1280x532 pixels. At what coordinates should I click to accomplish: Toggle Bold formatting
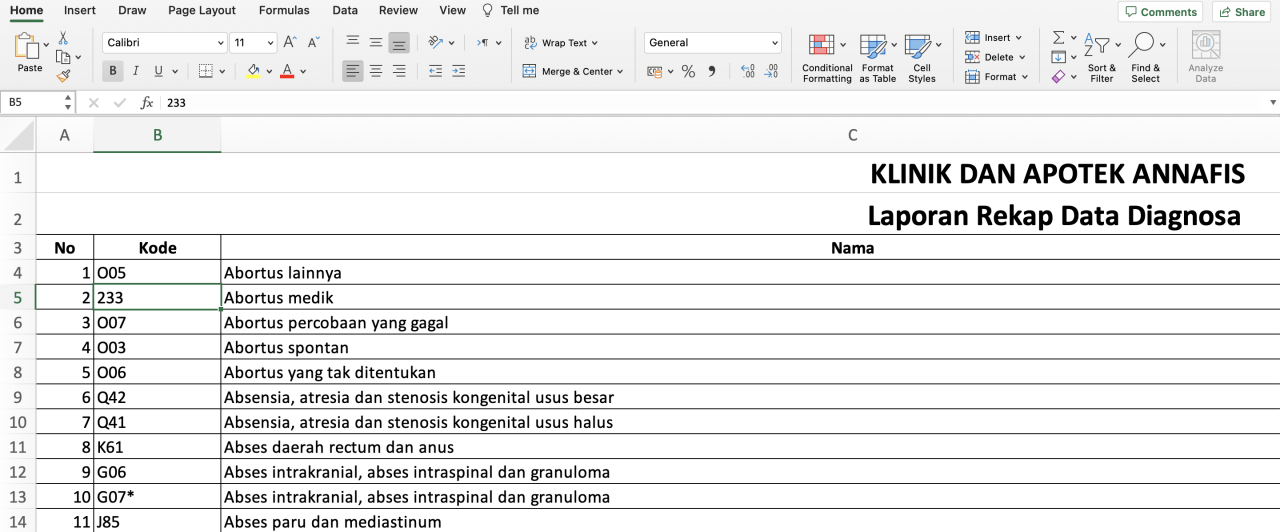(x=113, y=71)
